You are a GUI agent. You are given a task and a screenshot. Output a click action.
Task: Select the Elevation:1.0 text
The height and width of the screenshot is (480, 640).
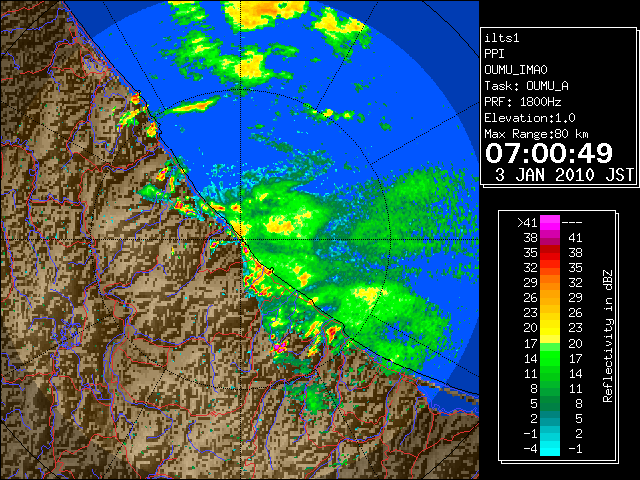530,118
